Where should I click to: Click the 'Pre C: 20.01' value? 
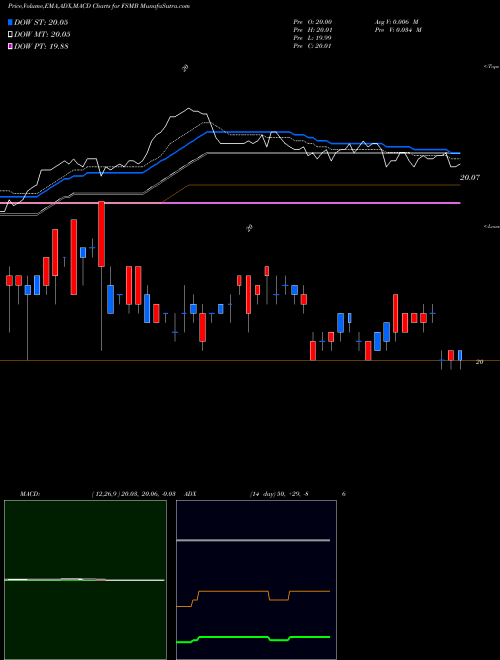(312, 46)
